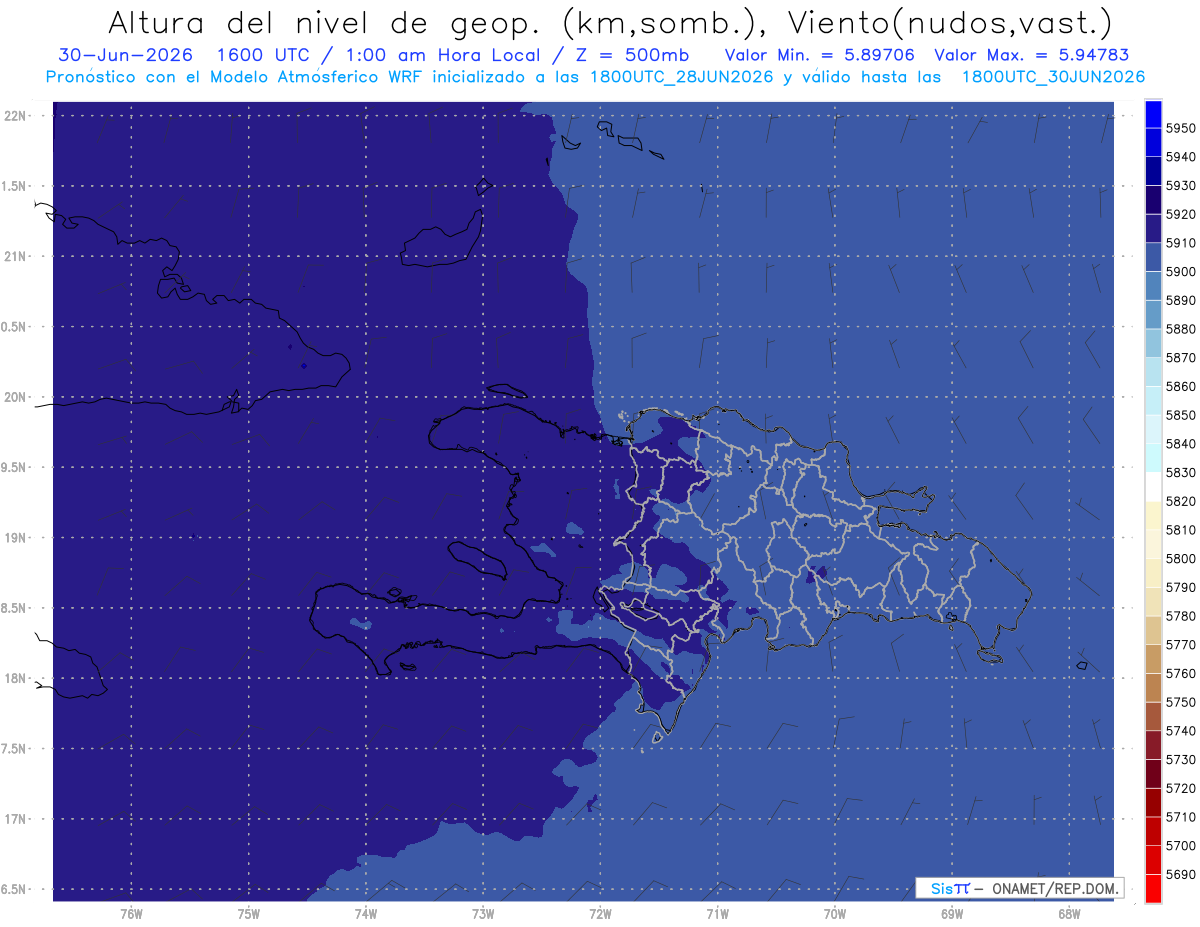This screenshot has width=1200, height=927.
Task: Pick the color bar segment between 5900 and 5910
Action: point(1153,258)
